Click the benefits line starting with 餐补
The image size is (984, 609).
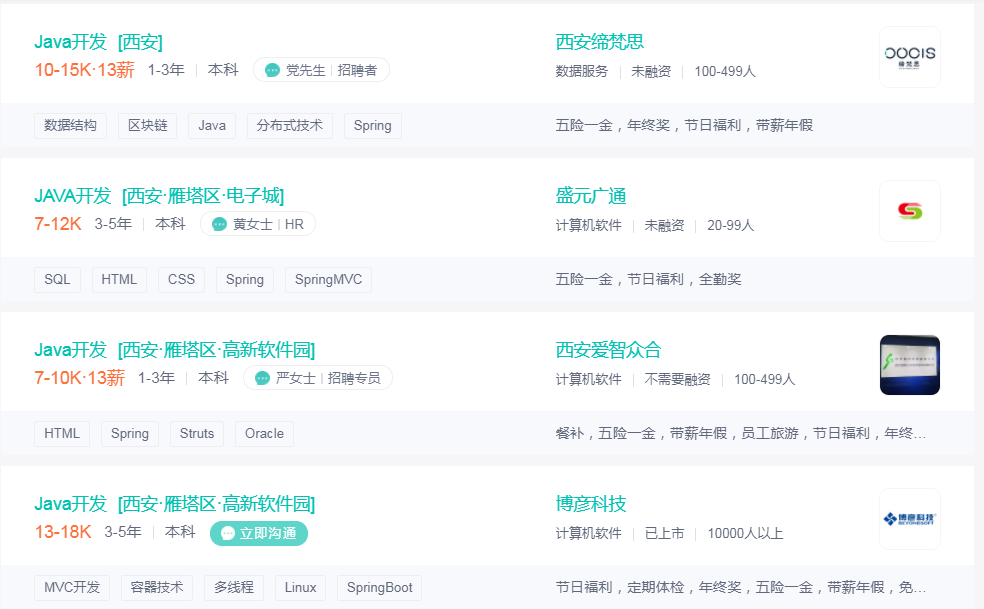point(741,433)
